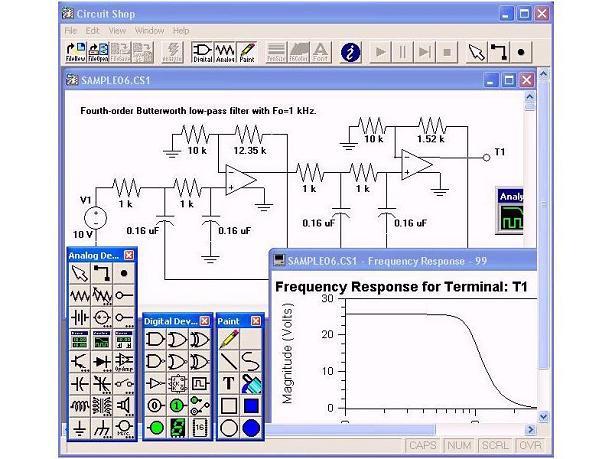Pick the seven-segment display in Digital Devices
The image size is (612, 459).
tap(177, 428)
